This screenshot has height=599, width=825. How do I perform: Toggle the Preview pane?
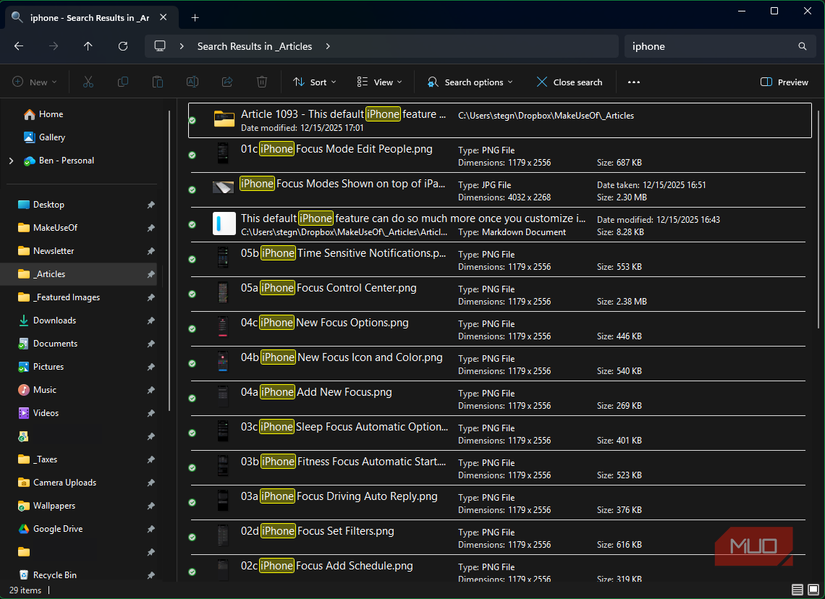pyautogui.click(x=783, y=82)
